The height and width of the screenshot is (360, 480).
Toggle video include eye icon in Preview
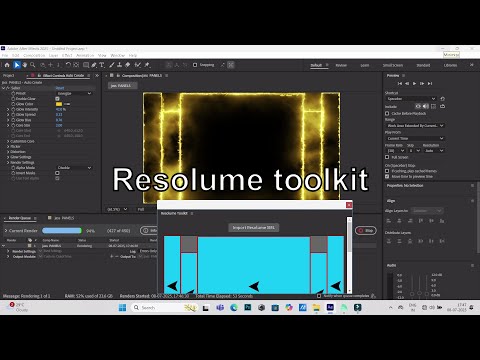418,106
